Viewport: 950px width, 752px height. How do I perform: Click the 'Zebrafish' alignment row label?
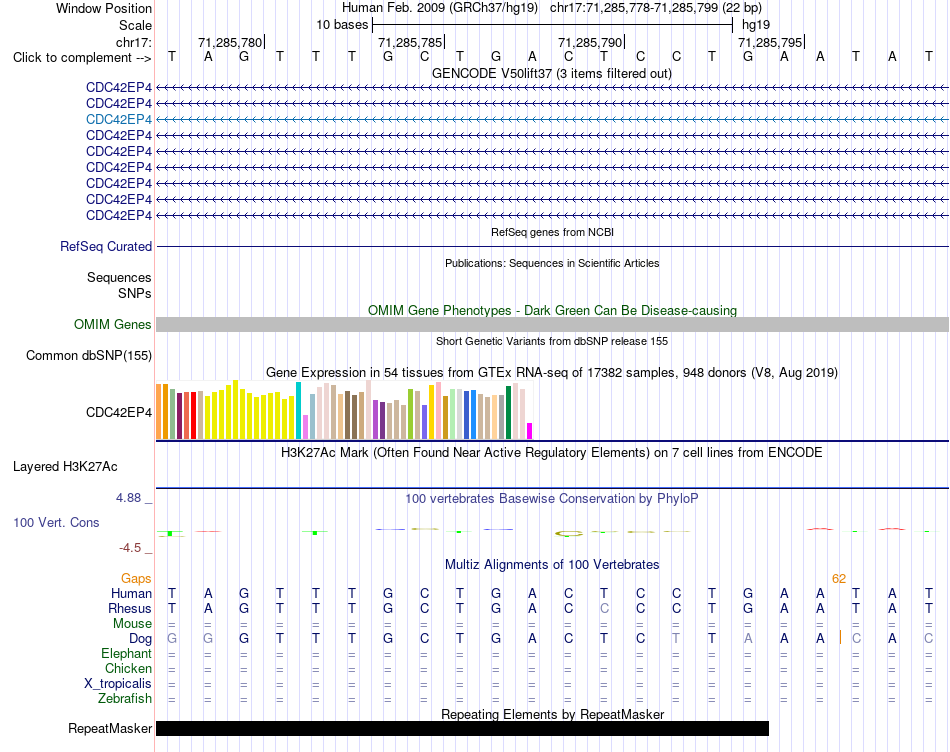click(x=125, y=699)
